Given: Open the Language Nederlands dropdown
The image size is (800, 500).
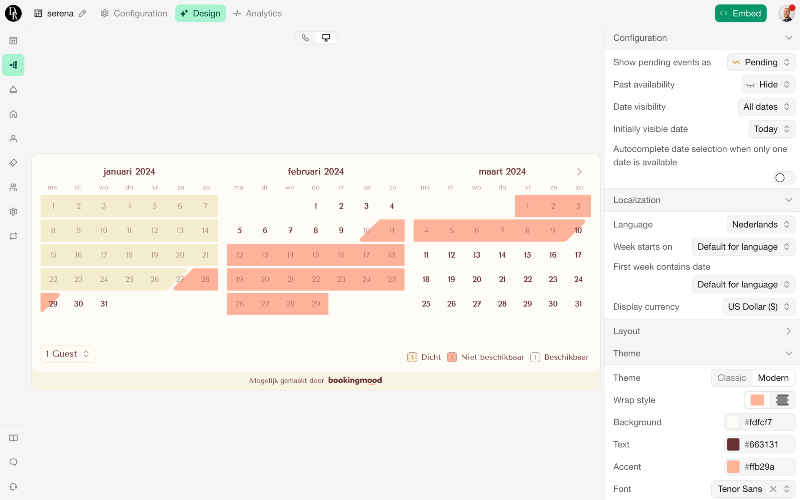Looking at the screenshot, I should click(x=761, y=224).
